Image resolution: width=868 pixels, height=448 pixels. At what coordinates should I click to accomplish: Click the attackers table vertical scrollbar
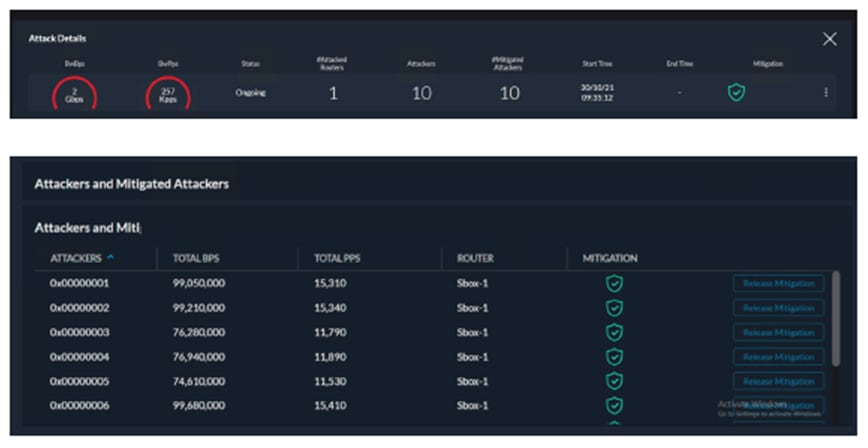(835, 318)
